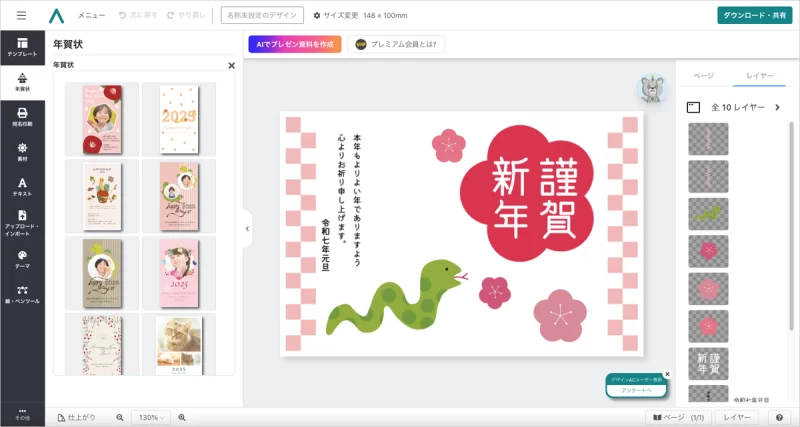Viewport: 800px width, 427px height.
Task: Select the テンプレート sidebar icon
Action: [x=22, y=45]
